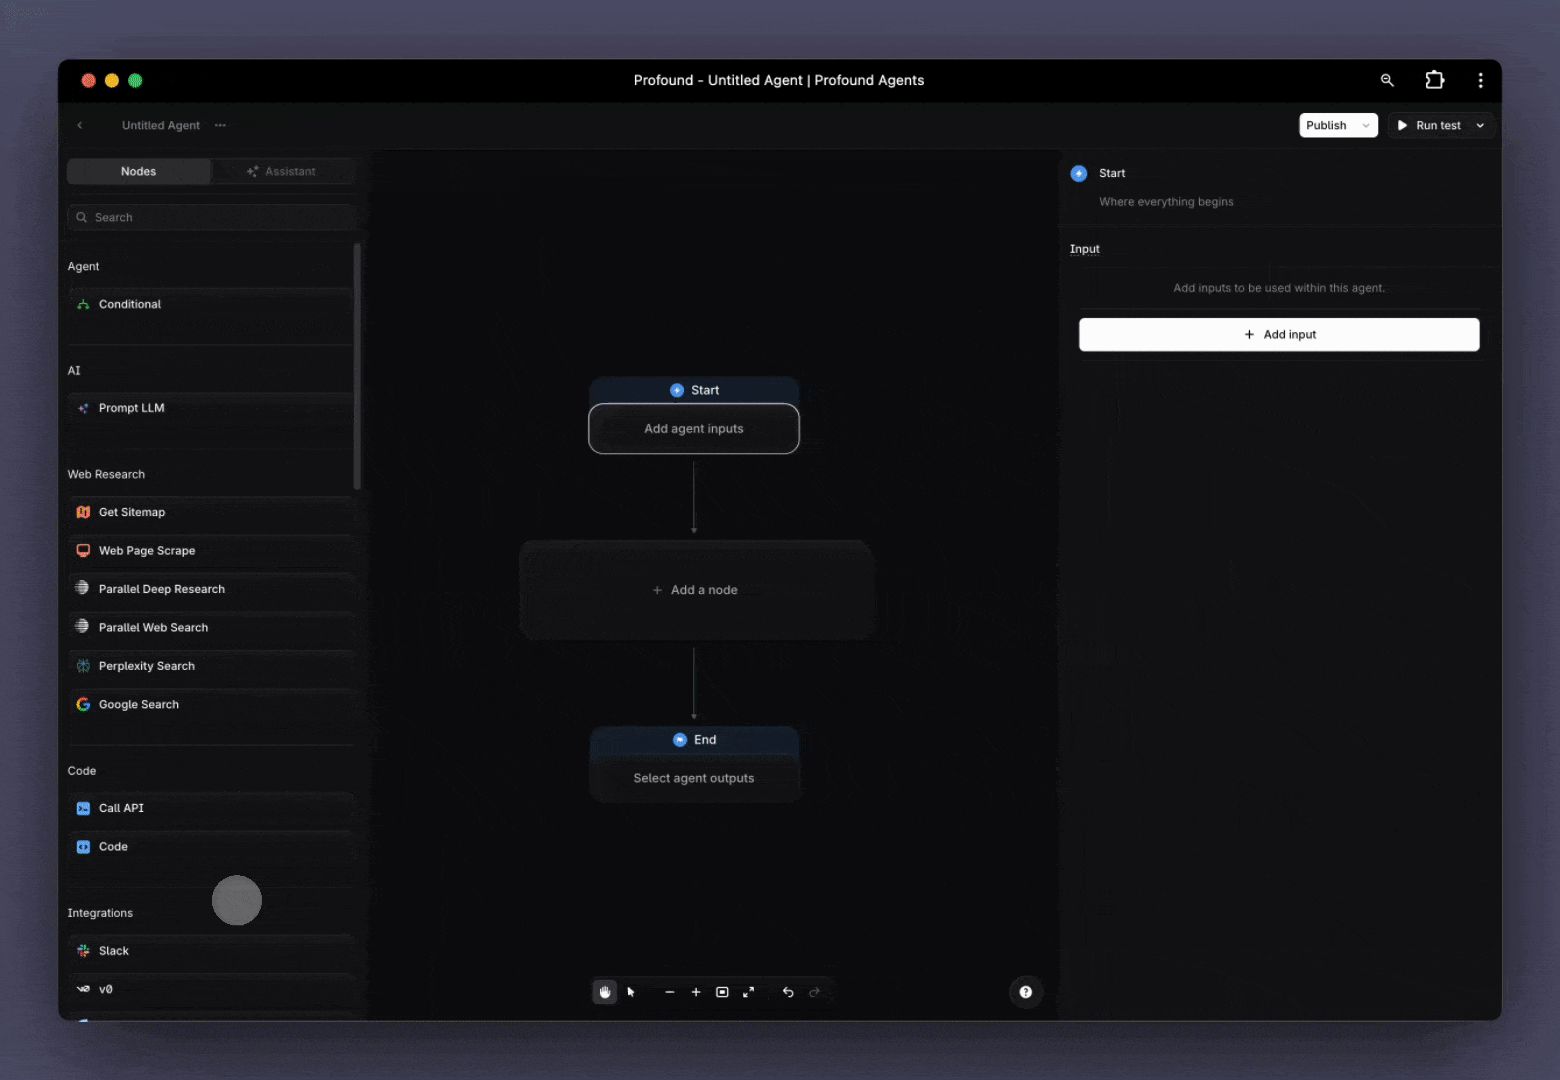Open the three-dot browser menu
This screenshot has height=1080, width=1560.
[x=1480, y=80]
